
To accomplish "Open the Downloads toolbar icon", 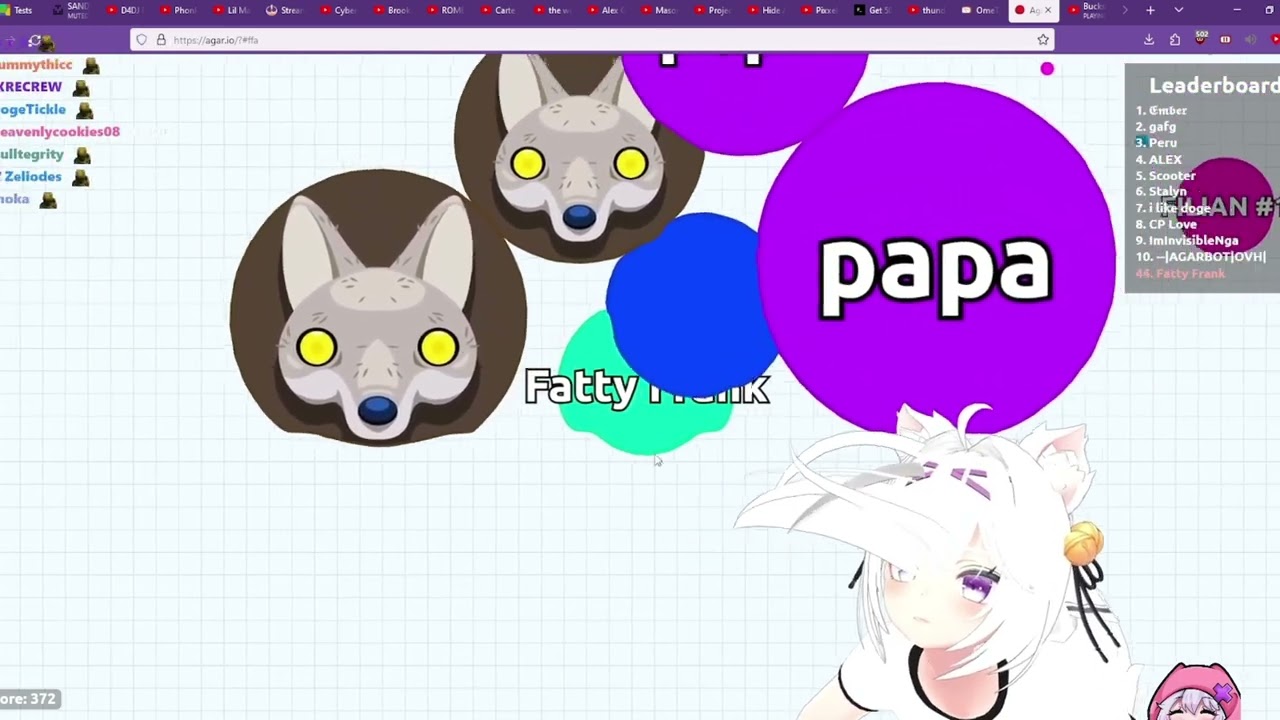I will point(1149,40).
